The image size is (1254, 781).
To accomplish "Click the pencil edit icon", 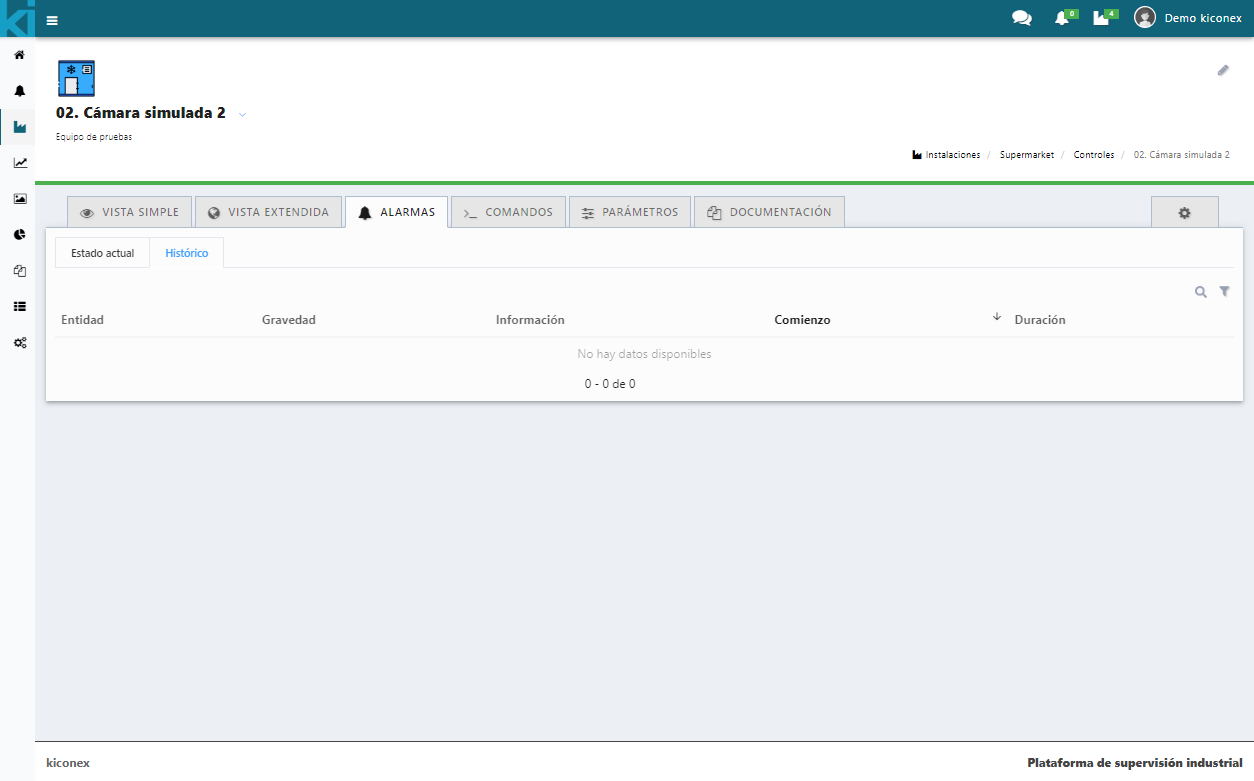I will [x=1222, y=70].
